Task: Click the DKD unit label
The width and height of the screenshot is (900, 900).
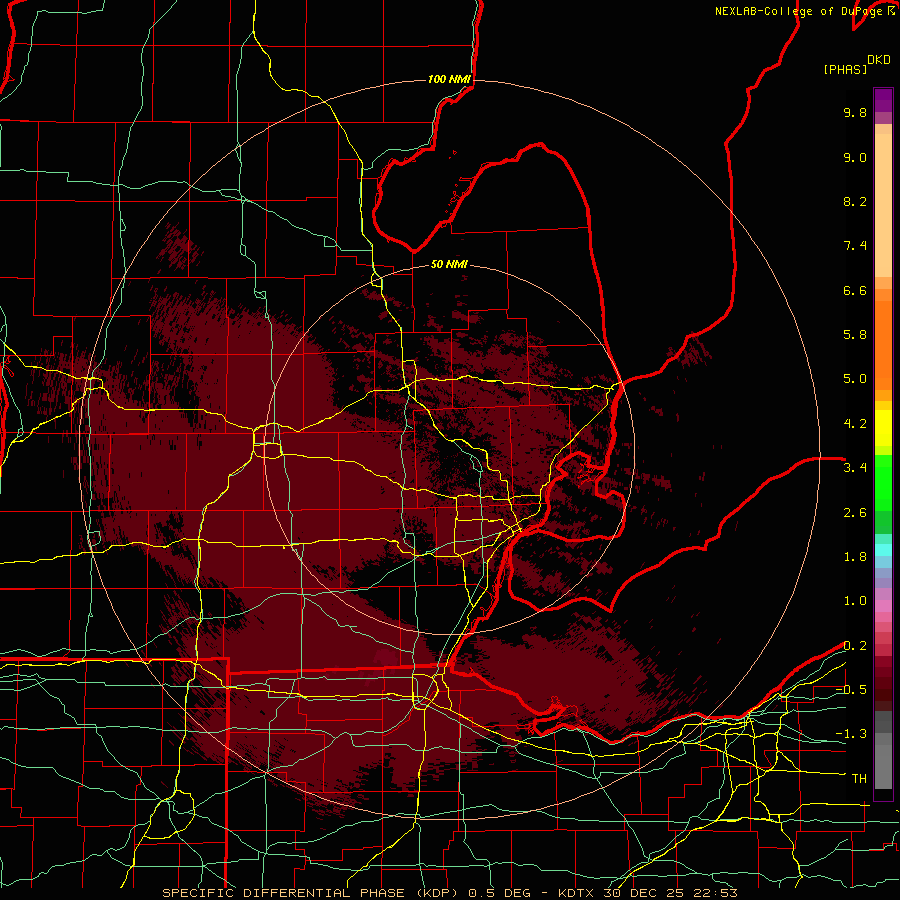Action: click(x=879, y=60)
